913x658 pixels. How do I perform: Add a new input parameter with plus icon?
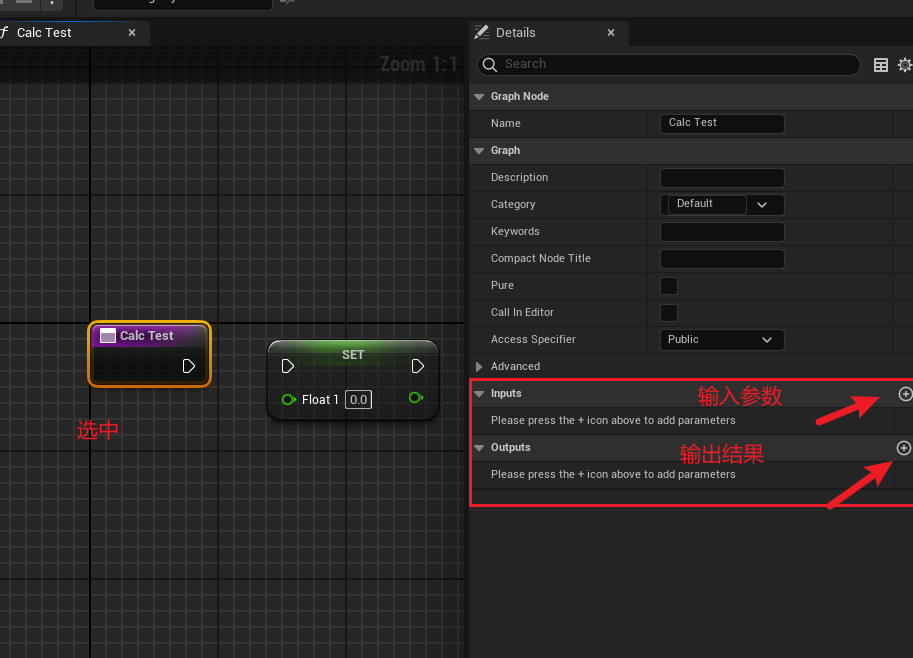[905, 394]
